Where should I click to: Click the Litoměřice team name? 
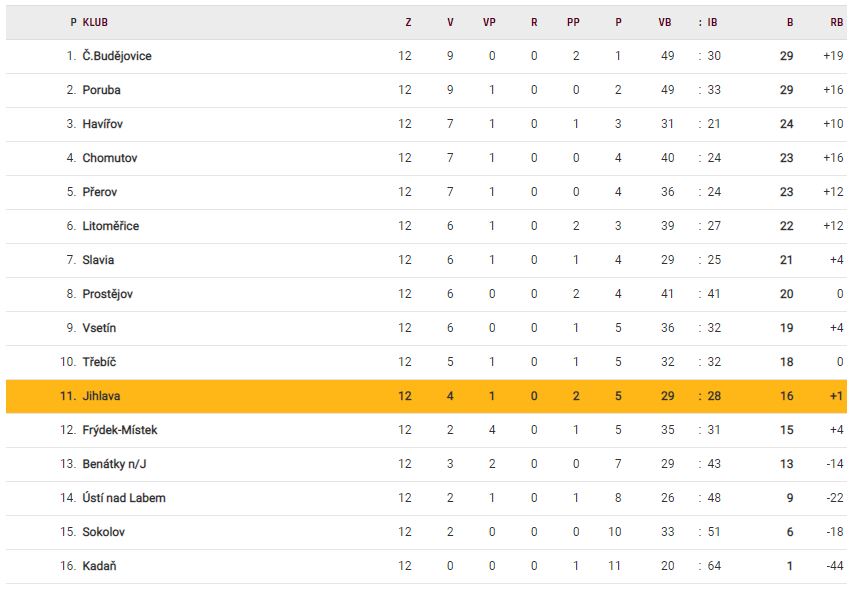[111, 226]
